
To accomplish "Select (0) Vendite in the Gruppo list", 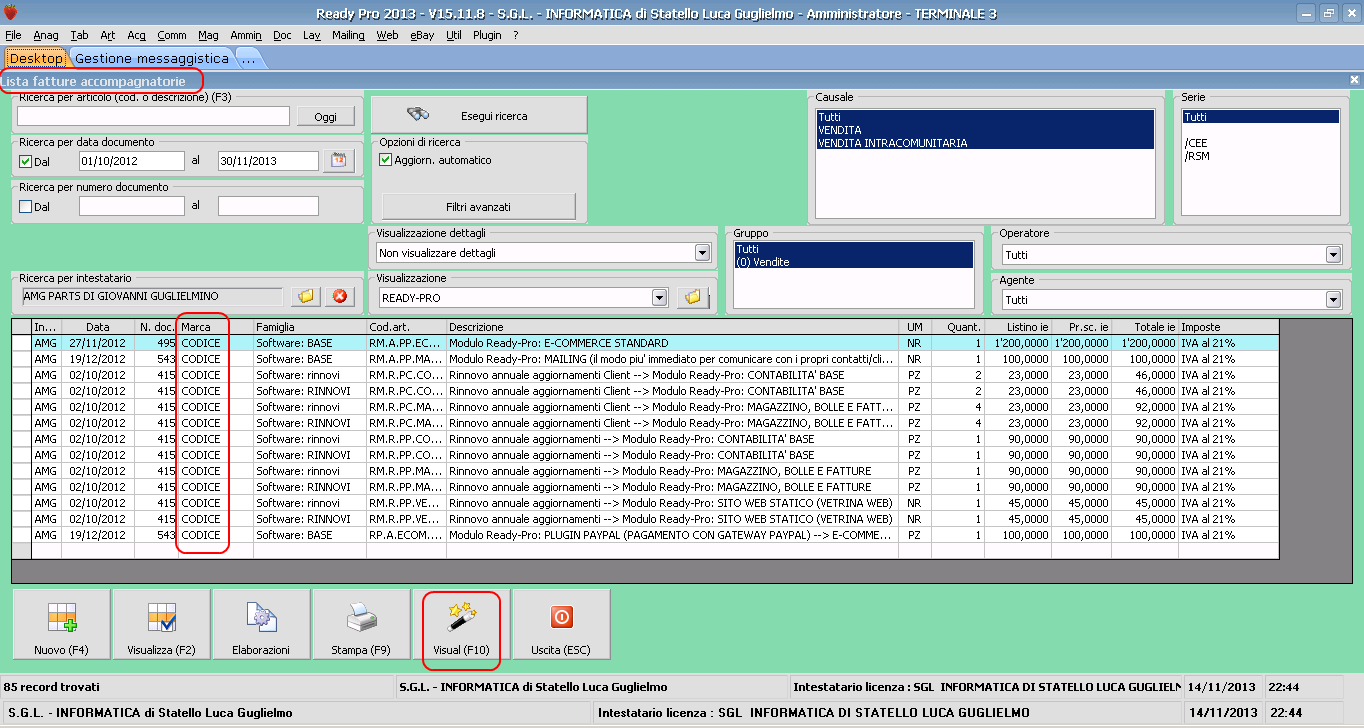I will [x=853, y=261].
